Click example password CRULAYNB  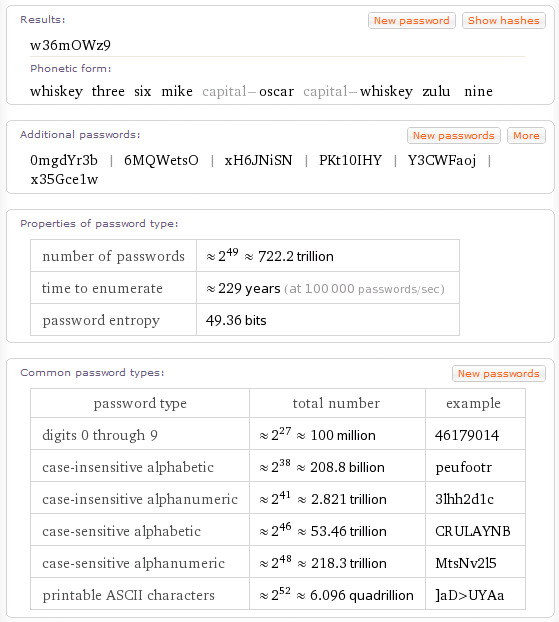[x=473, y=531]
